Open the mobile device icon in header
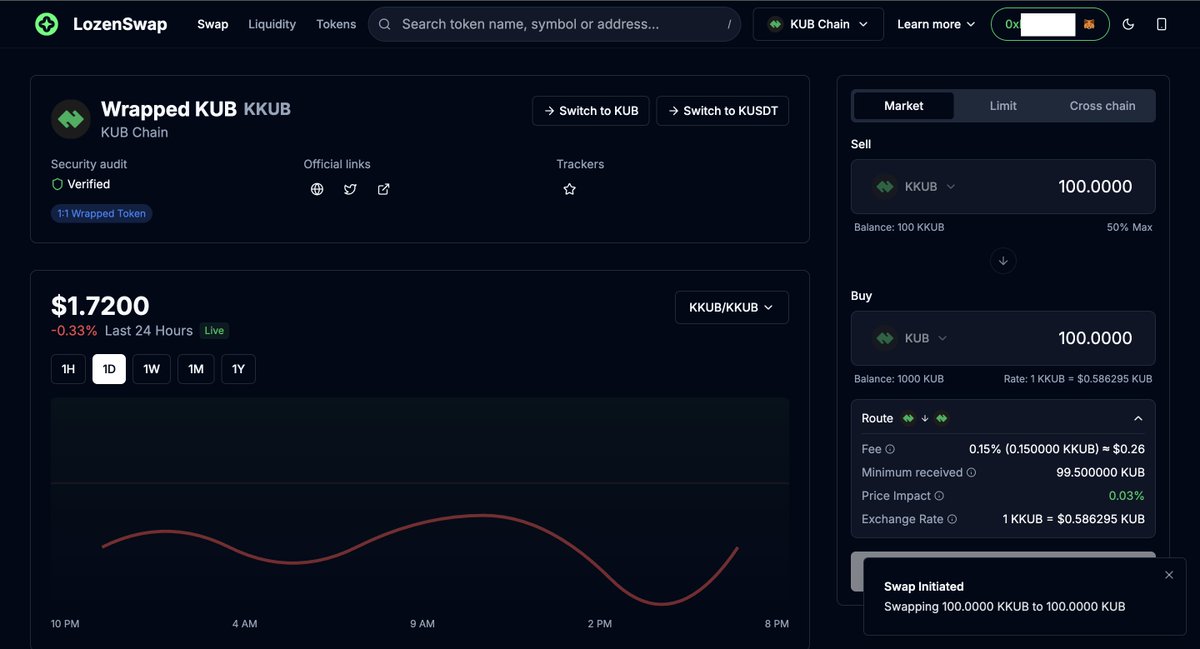The height and width of the screenshot is (649, 1200). point(1161,24)
